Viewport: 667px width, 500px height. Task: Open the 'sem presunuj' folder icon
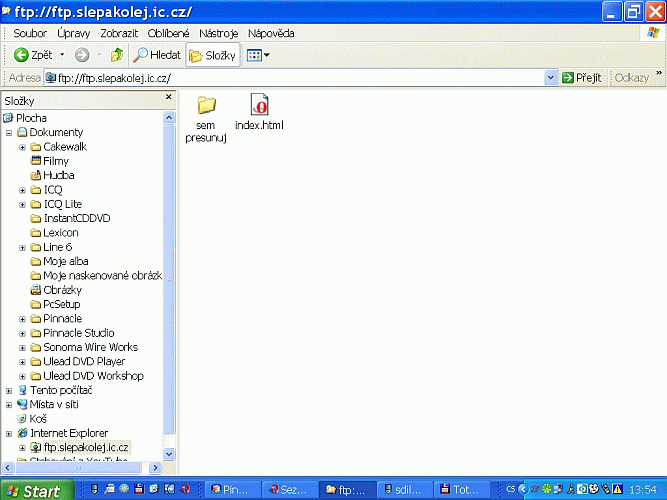[207, 106]
